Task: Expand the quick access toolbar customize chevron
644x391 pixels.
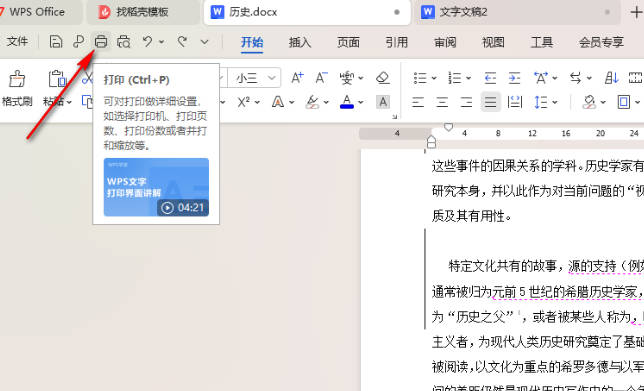Action: pos(205,41)
